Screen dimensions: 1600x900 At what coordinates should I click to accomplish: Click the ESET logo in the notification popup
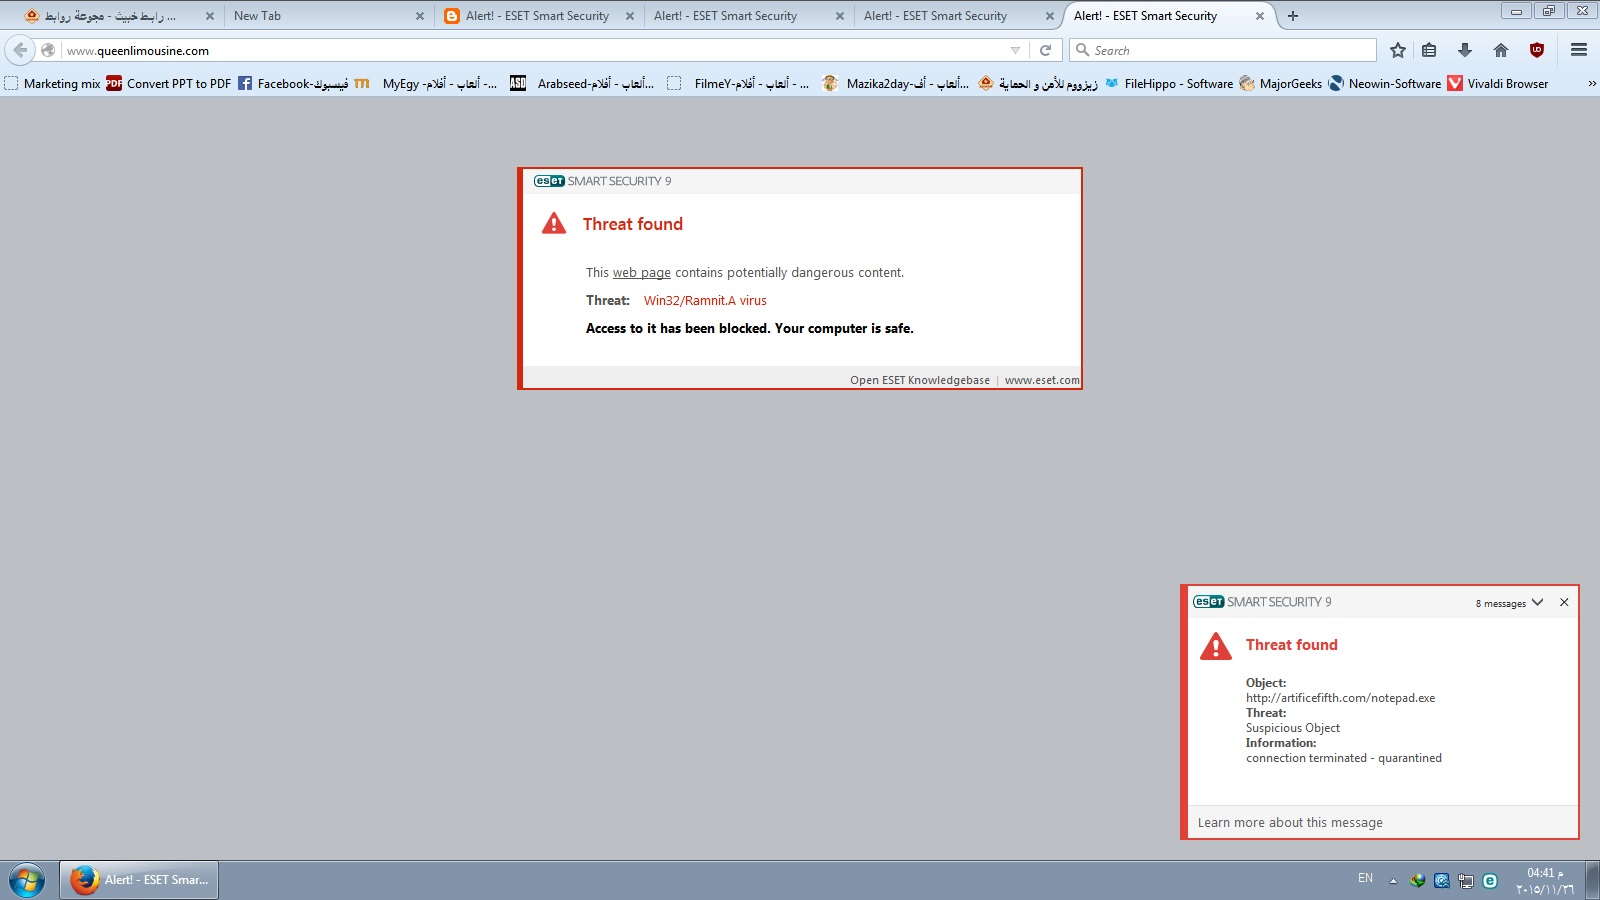[x=1208, y=602]
